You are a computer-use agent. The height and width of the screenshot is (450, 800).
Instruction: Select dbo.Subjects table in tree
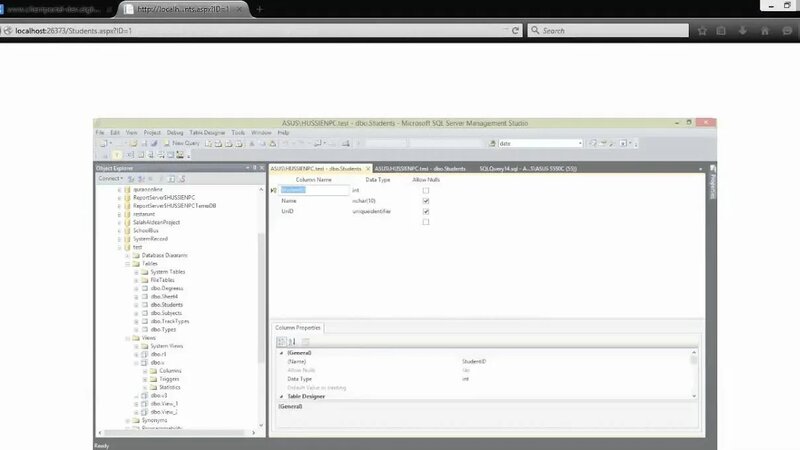pyautogui.click(x=166, y=313)
